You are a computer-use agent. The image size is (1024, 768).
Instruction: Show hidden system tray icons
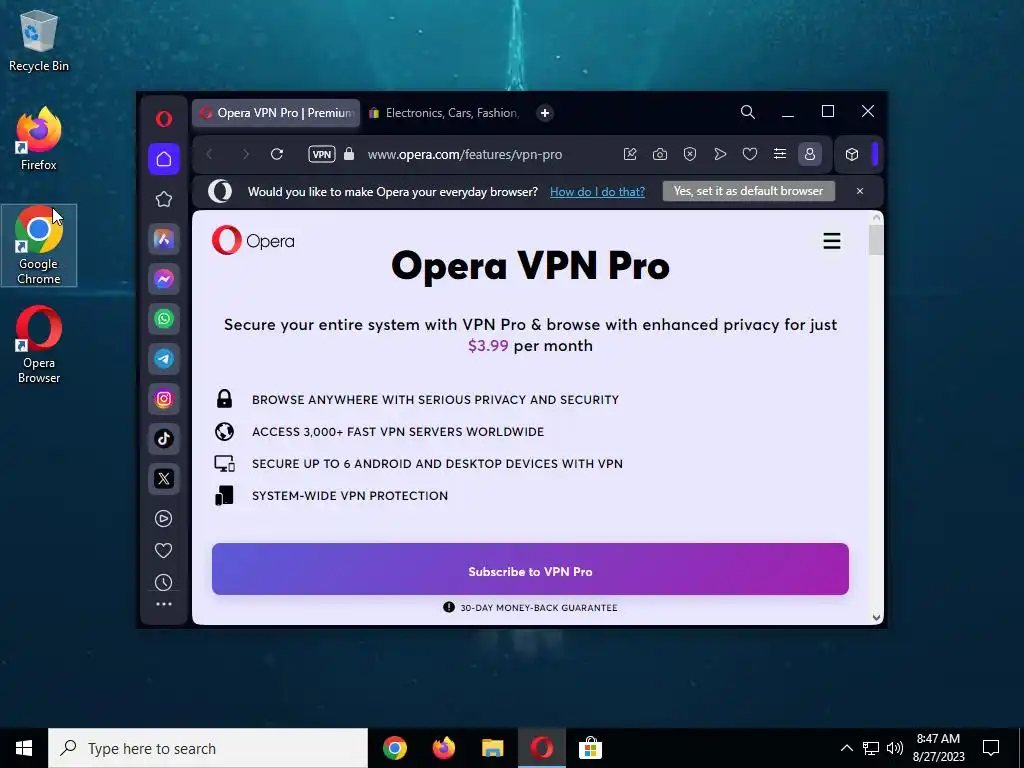[x=846, y=748]
